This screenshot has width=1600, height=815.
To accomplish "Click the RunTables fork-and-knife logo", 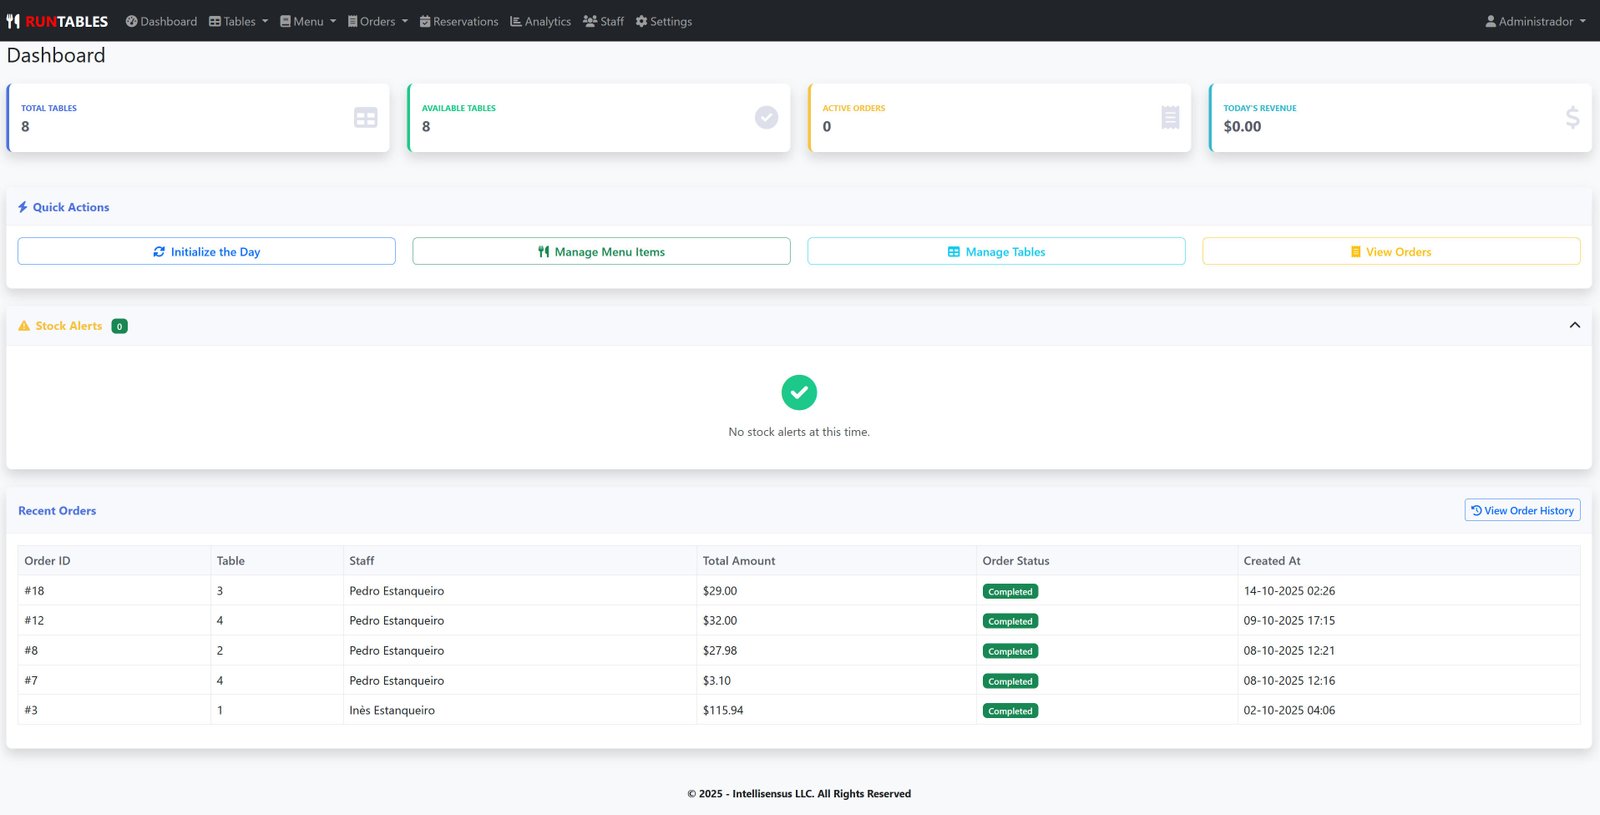I will 13,21.
